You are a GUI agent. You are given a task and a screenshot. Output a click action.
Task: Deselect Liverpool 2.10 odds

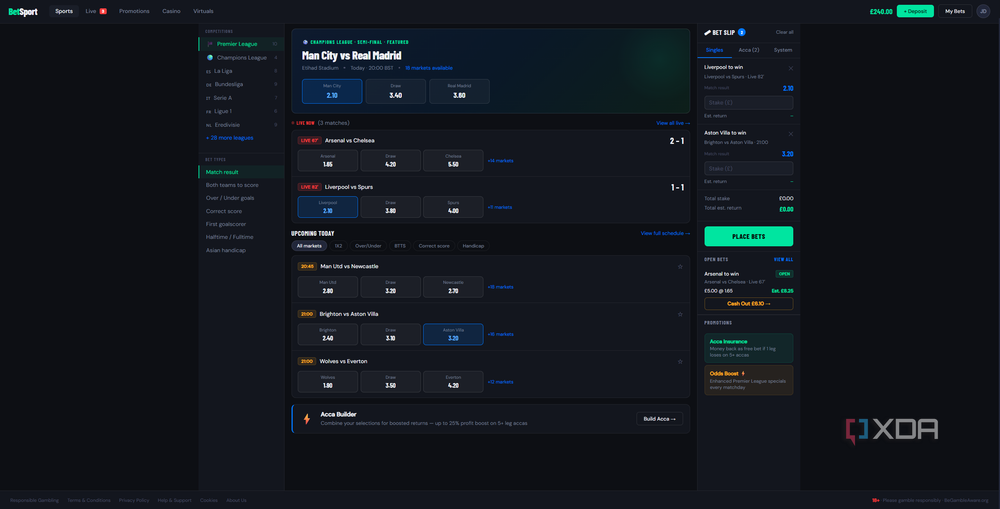point(327,207)
